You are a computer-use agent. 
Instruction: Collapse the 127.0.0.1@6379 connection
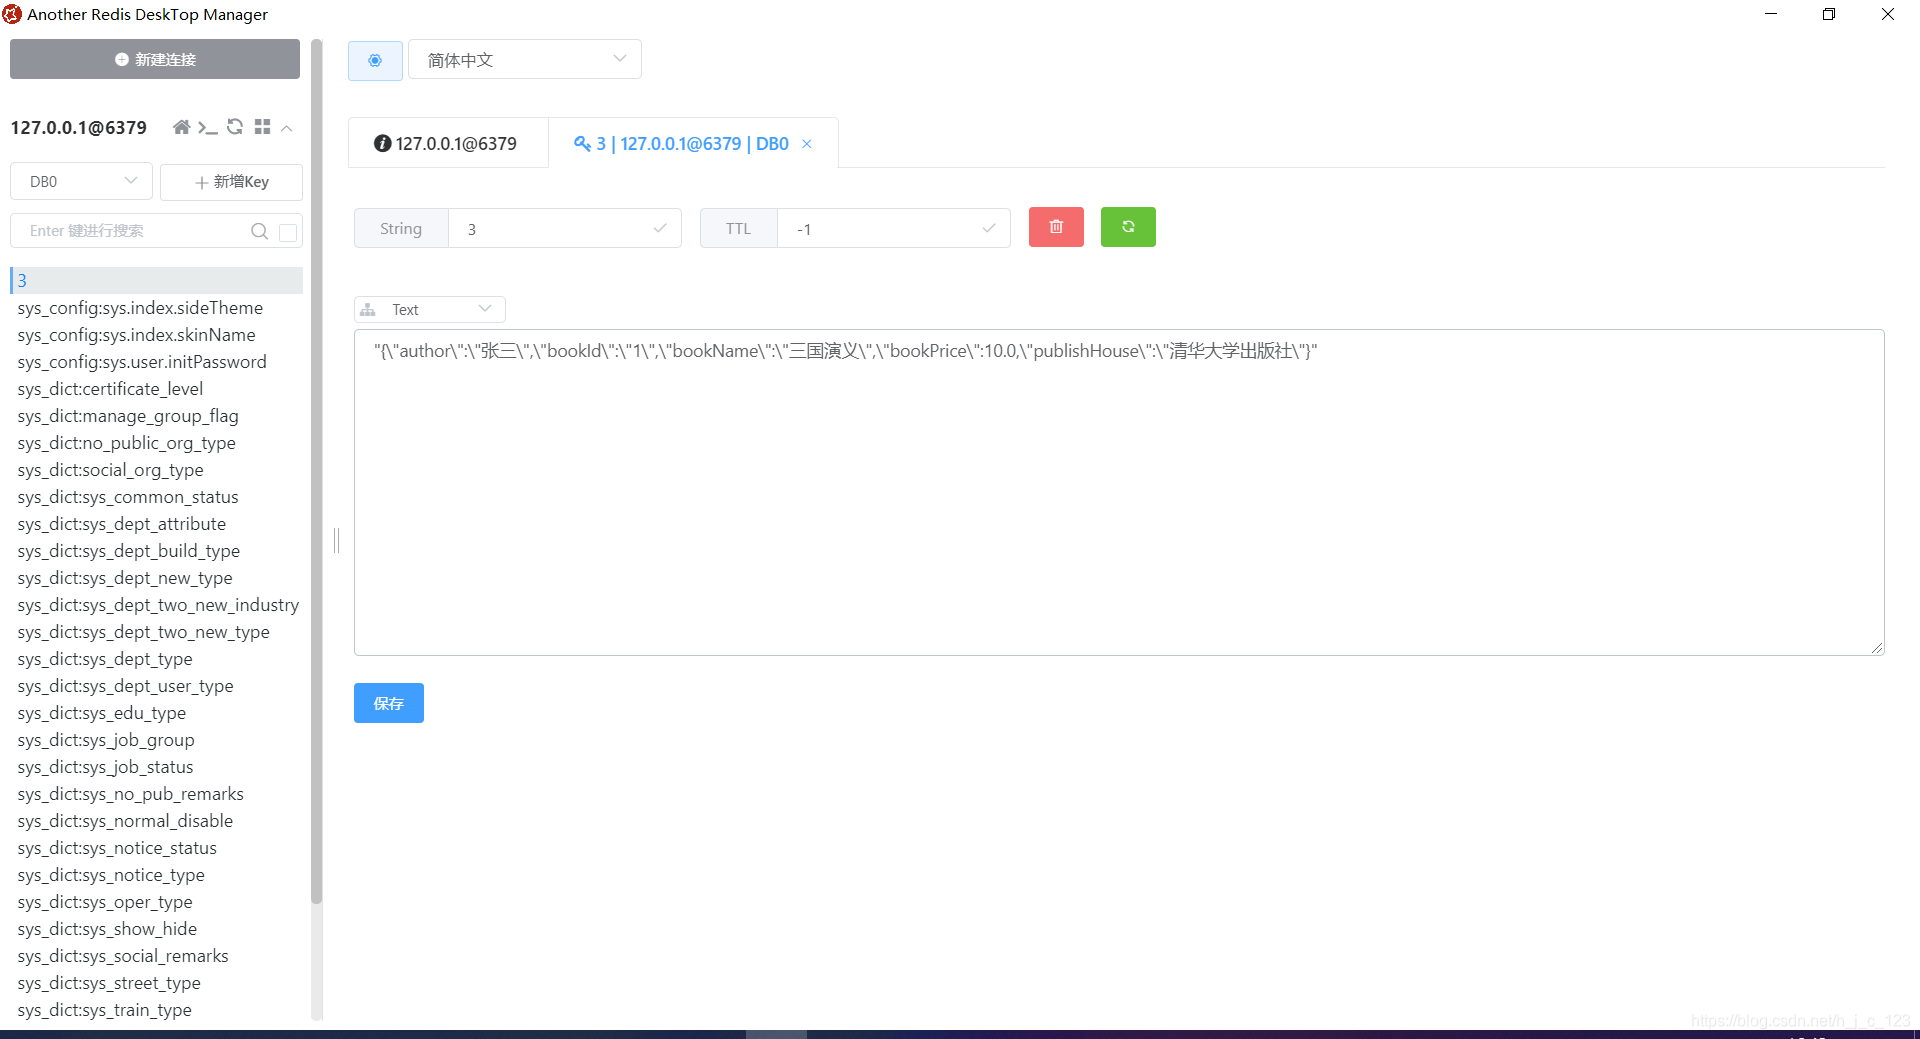click(x=287, y=128)
